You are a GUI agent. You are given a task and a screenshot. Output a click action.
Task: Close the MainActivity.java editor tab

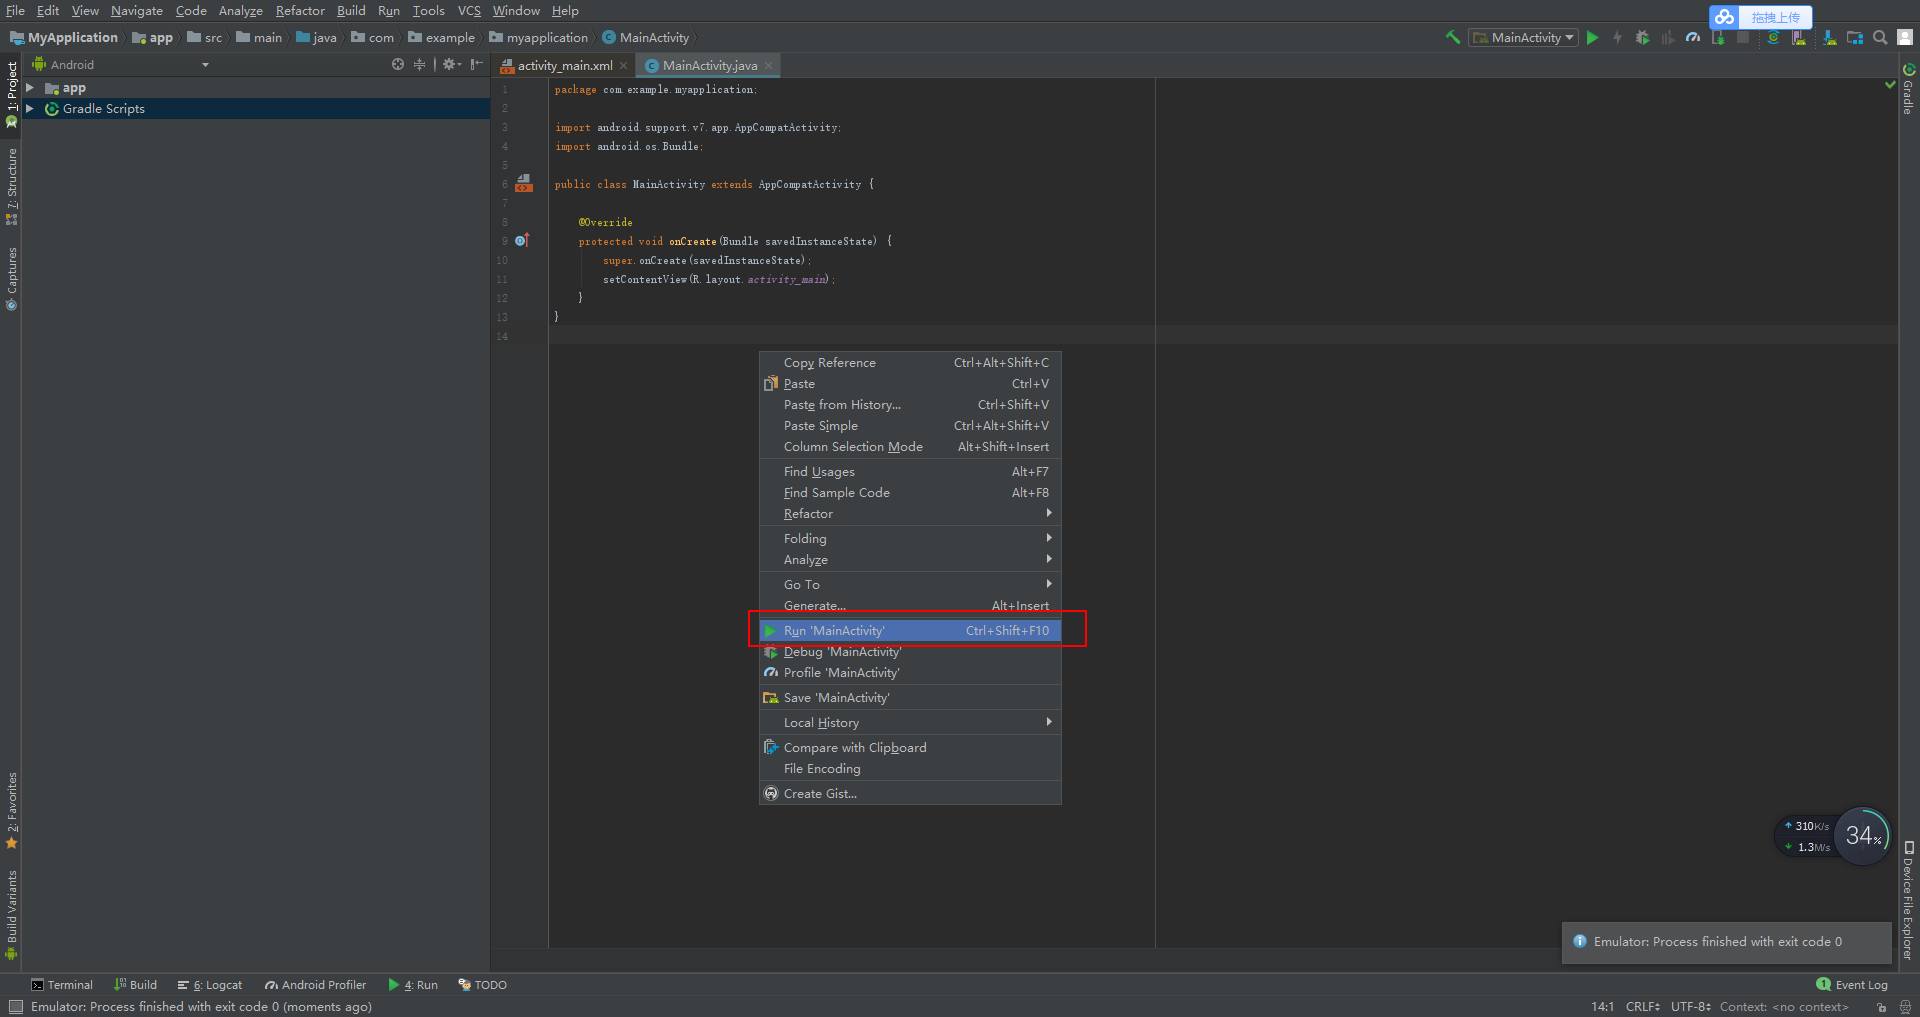click(x=769, y=65)
